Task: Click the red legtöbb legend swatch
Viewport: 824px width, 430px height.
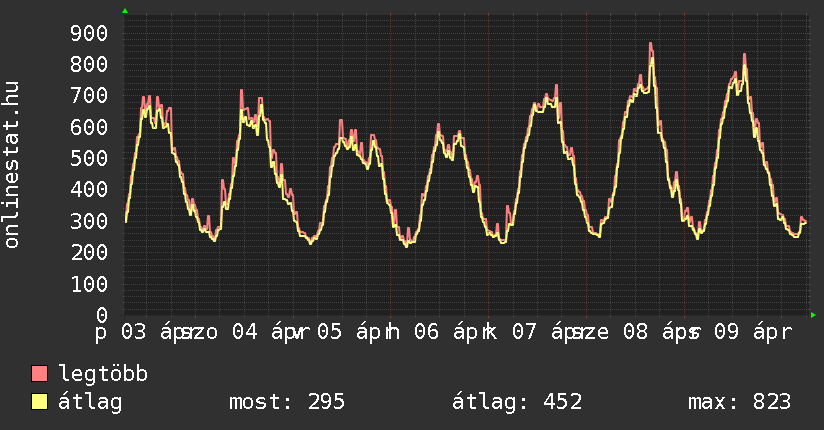Action: 40,374
